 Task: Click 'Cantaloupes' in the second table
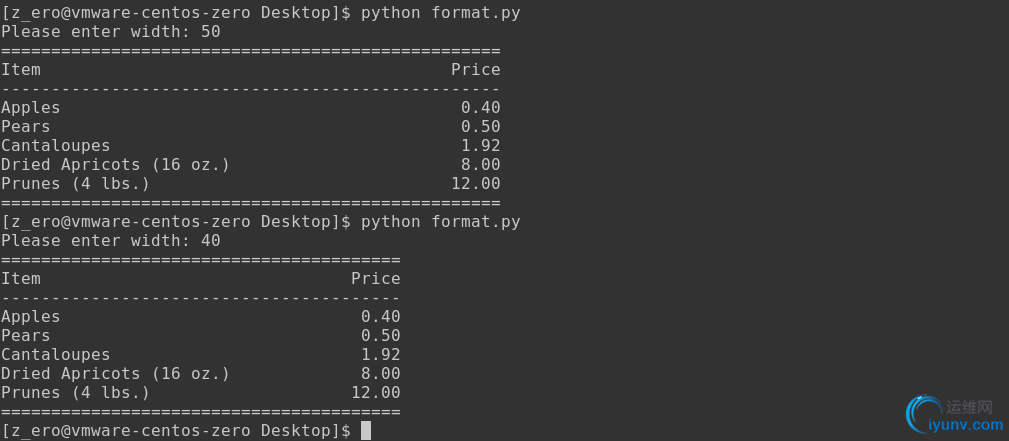point(56,355)
